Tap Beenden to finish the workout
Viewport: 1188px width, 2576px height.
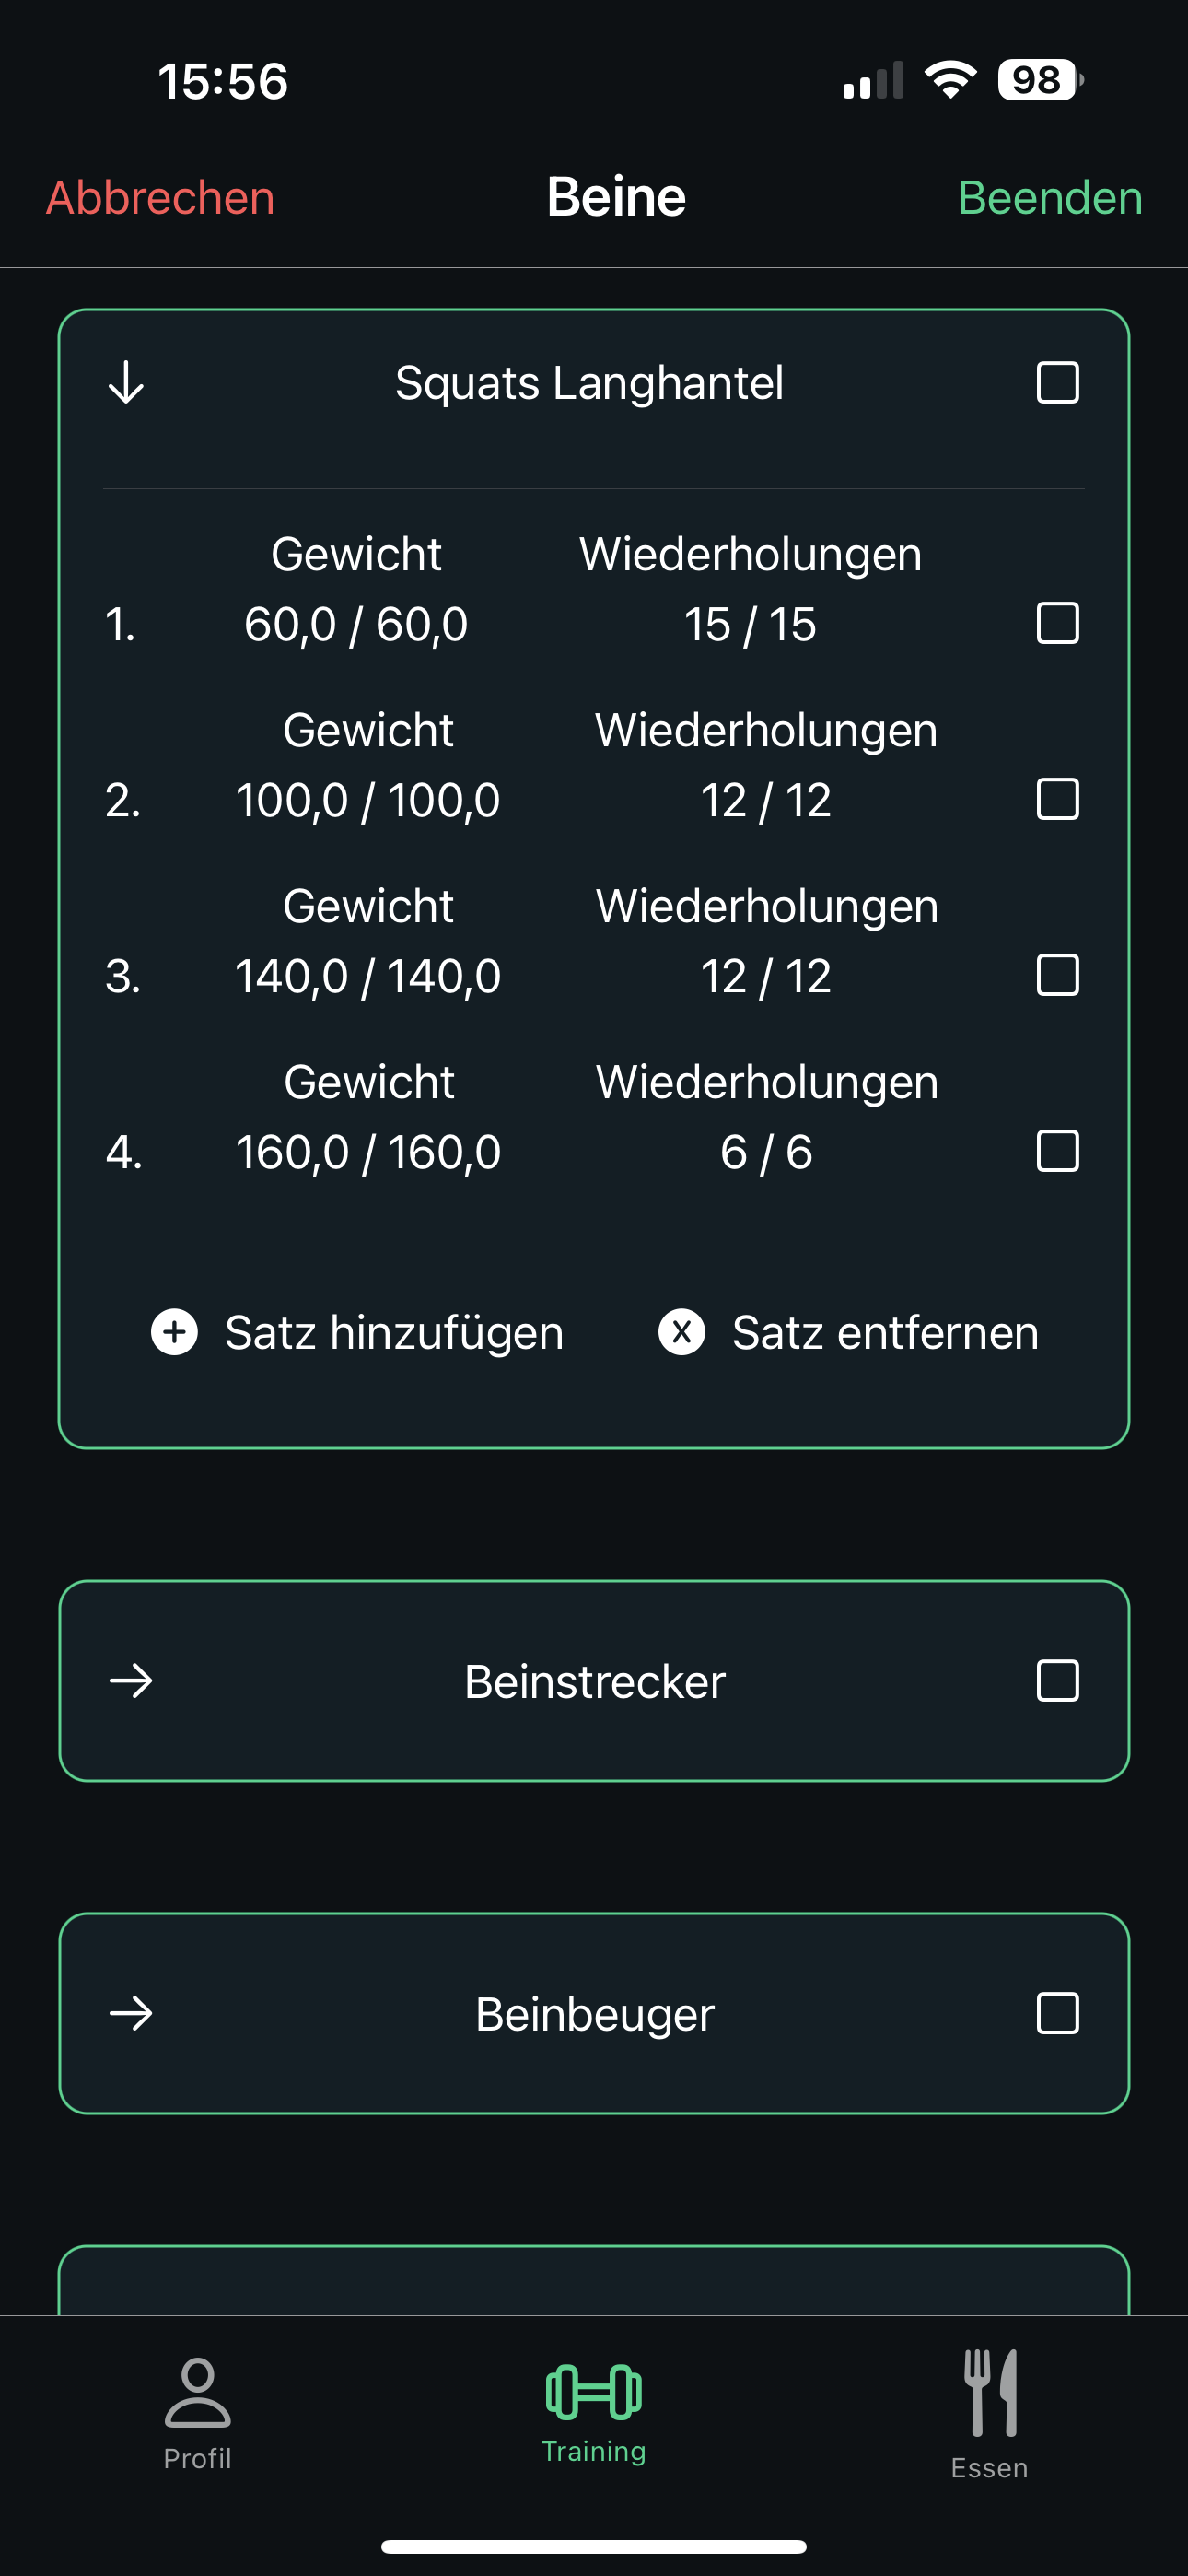coord(1050,197)
